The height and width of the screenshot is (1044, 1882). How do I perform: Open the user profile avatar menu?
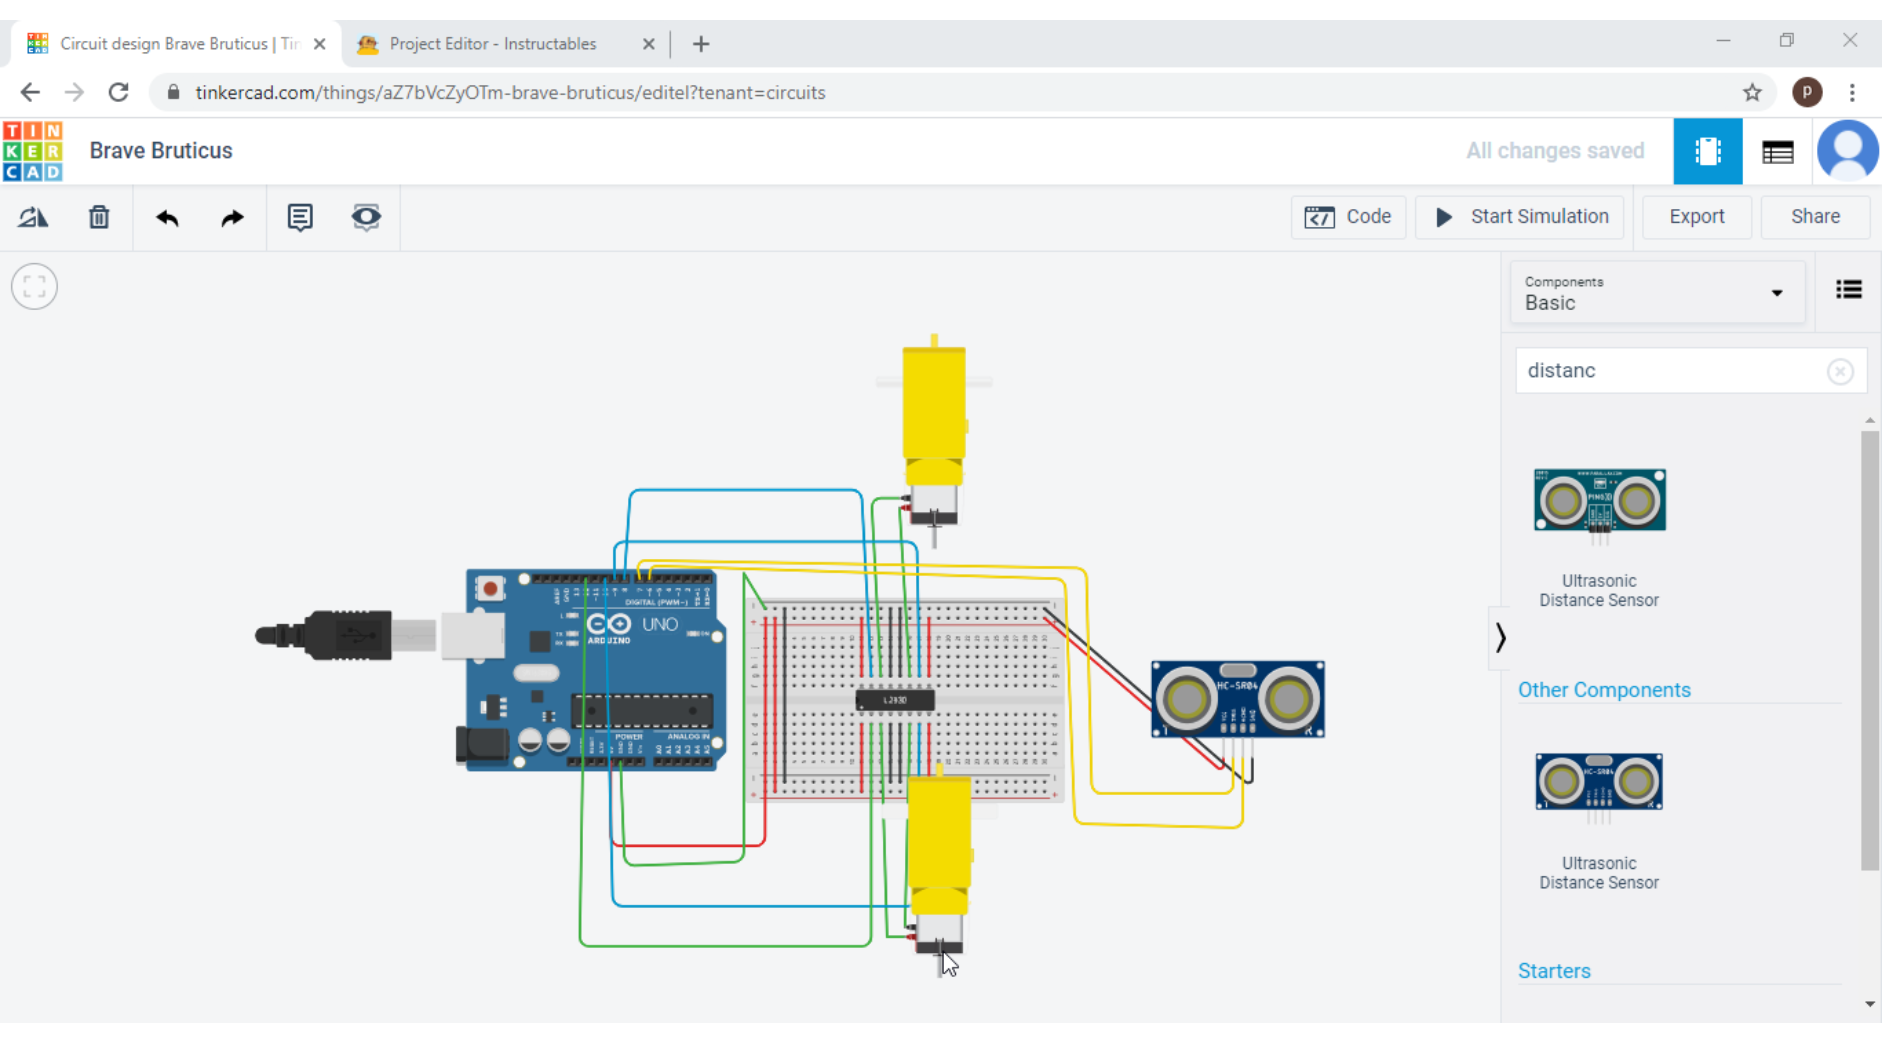click(x=1847, y=151)
